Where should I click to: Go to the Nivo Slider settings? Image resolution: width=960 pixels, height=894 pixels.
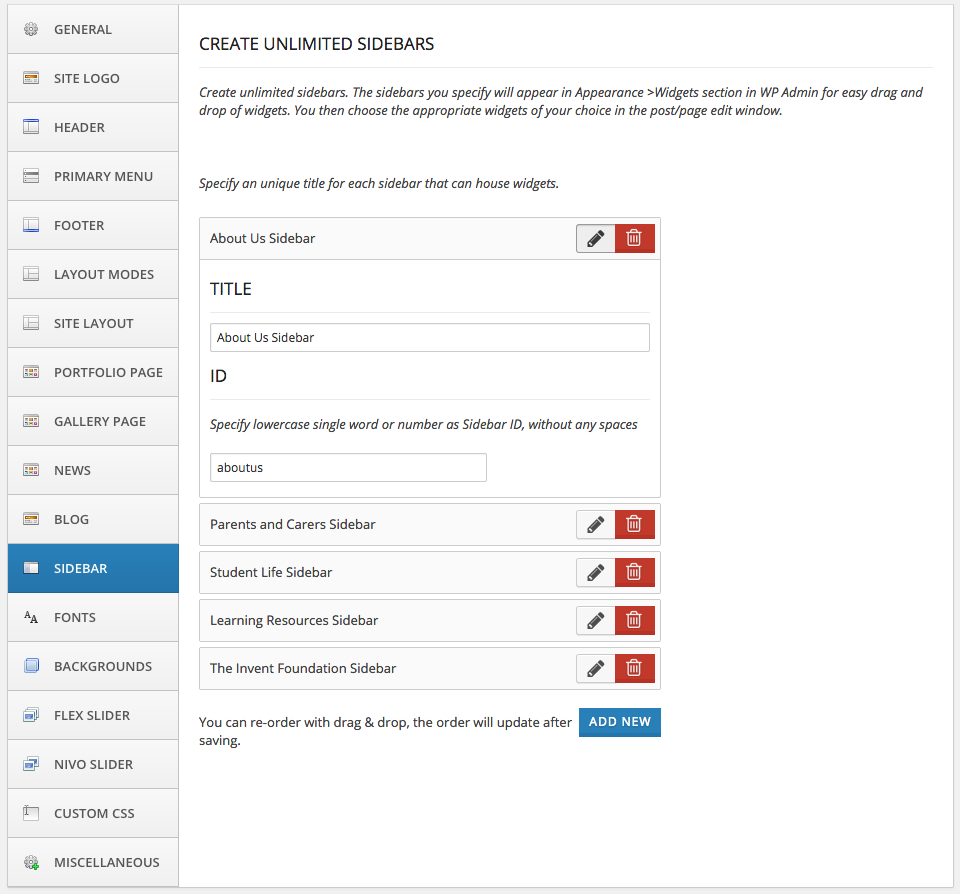[x=92, y=764]
